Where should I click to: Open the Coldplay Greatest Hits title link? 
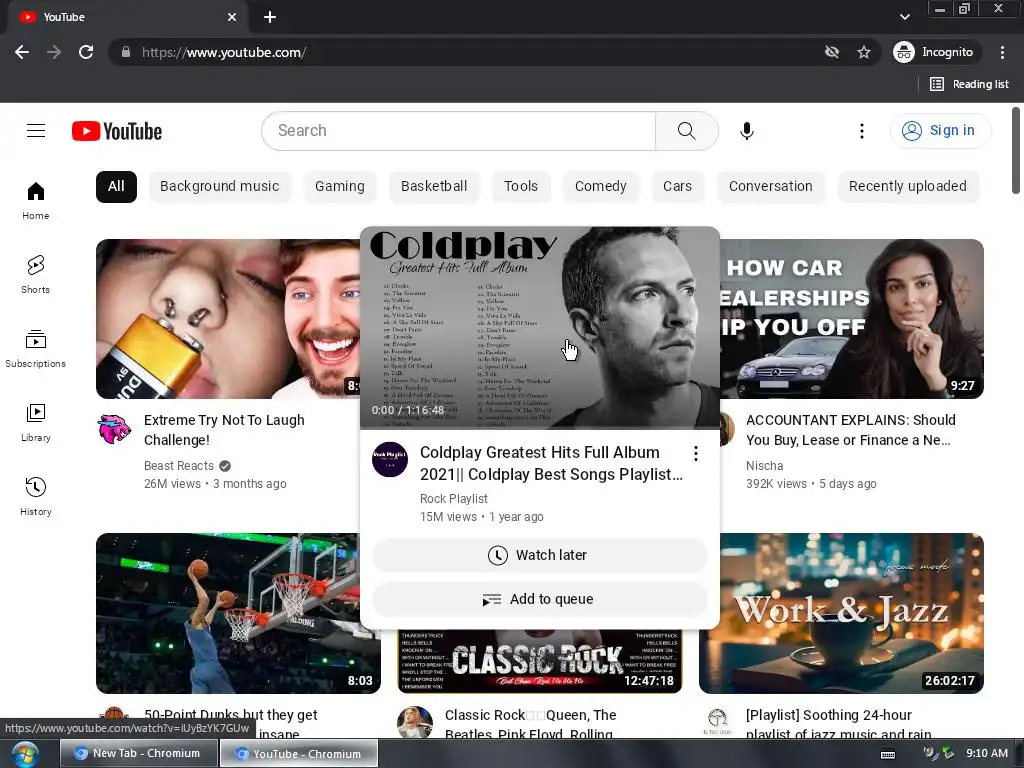coord(551,463)
